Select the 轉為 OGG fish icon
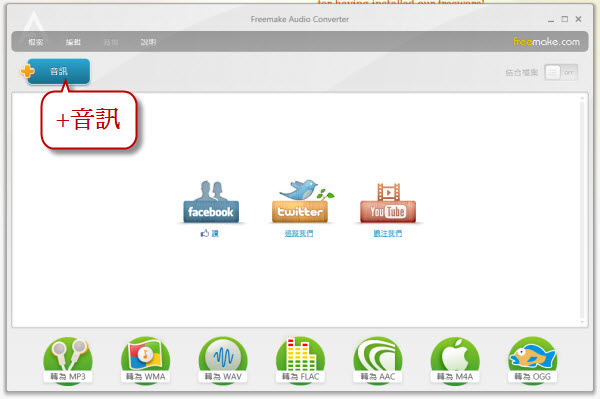600x399 pixels. point(533,360)
